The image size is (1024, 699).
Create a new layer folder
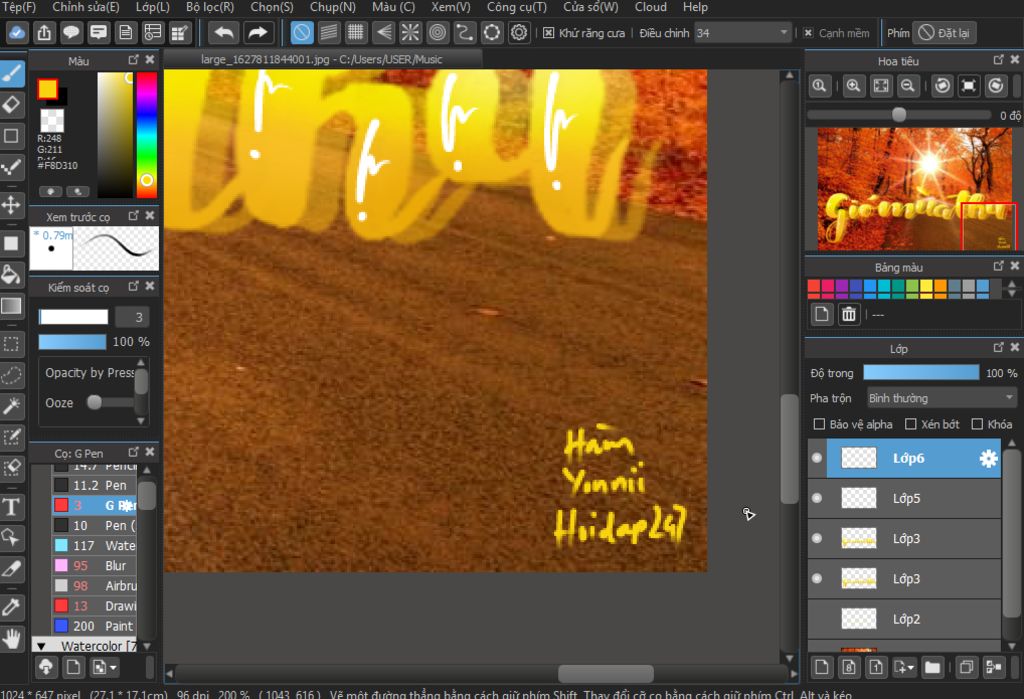933,667
